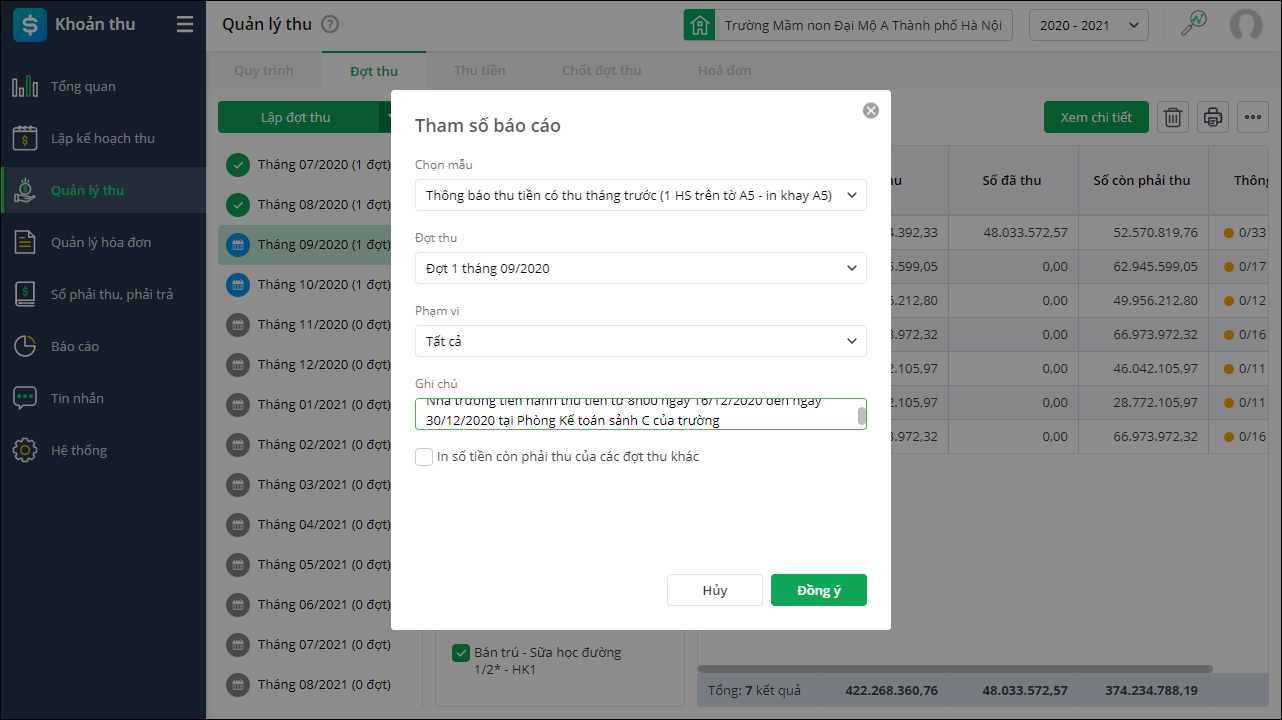
Task: Switch to the Chốt đợt thu tab
Action: pos(601,71)
